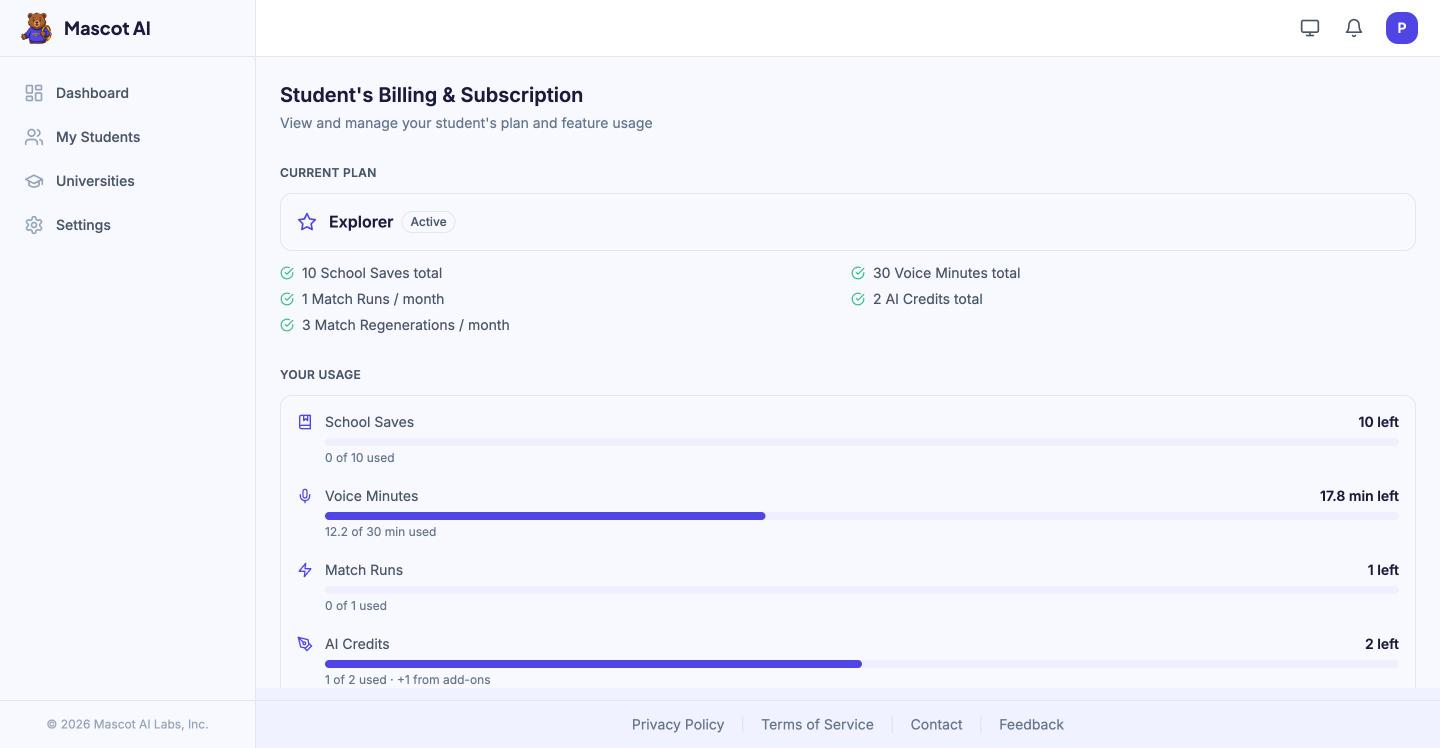Click the School Saves empty progress bar
The image size is (1440, 748).
click(862, 442)
